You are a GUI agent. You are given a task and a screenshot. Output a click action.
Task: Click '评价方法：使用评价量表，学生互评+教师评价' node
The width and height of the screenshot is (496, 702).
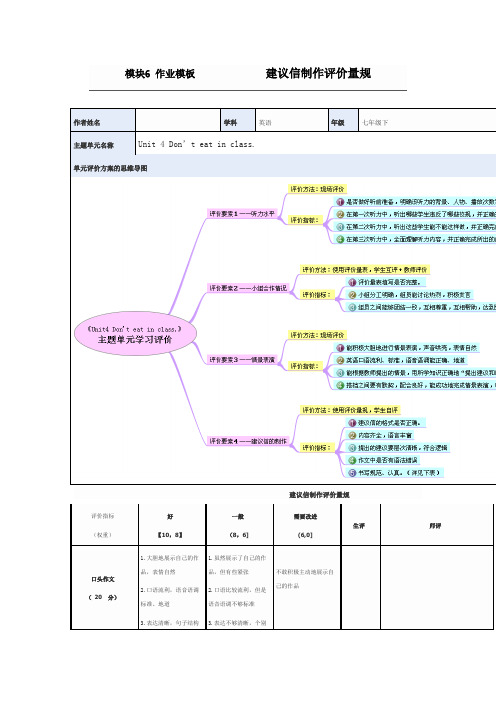365,270
